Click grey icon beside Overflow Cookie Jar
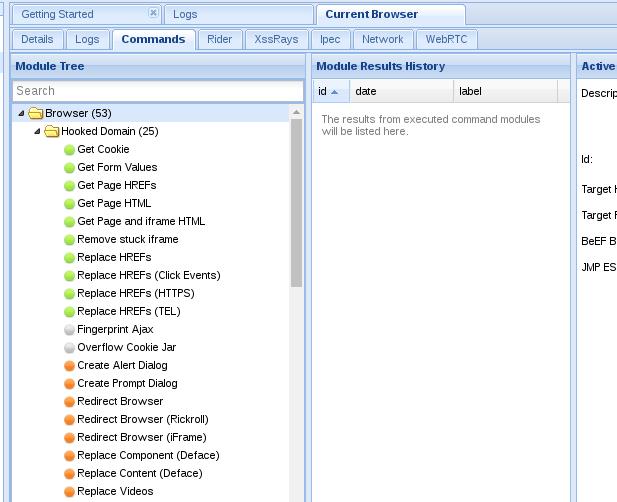The height and width of the screenshot is (502, 617). coord(69,348)
